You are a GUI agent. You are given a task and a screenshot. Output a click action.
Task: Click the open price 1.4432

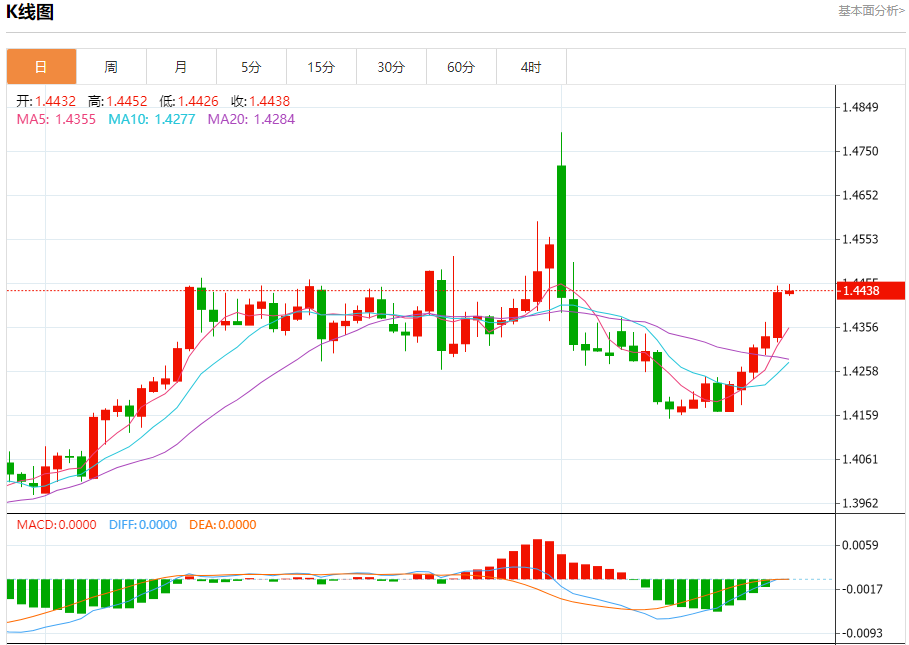tap(55, 101)
